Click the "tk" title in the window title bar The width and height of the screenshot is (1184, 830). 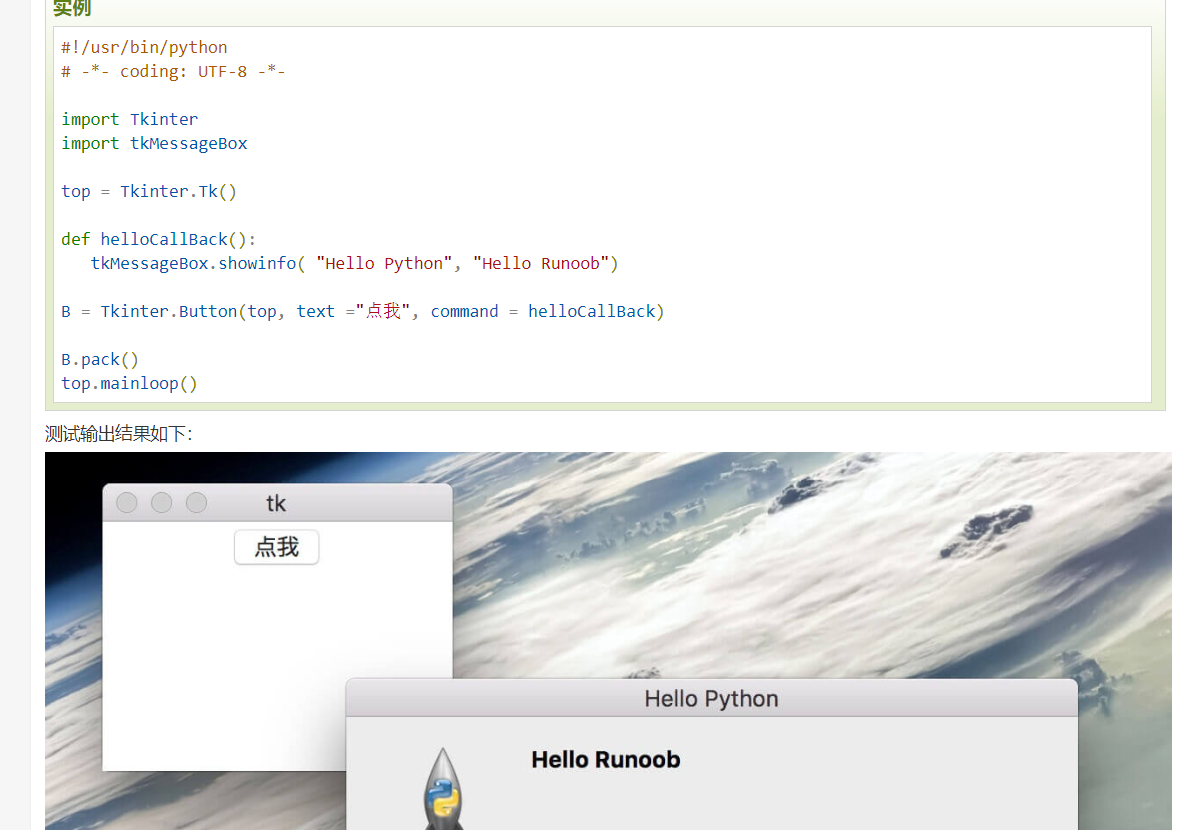click(276, 503)
